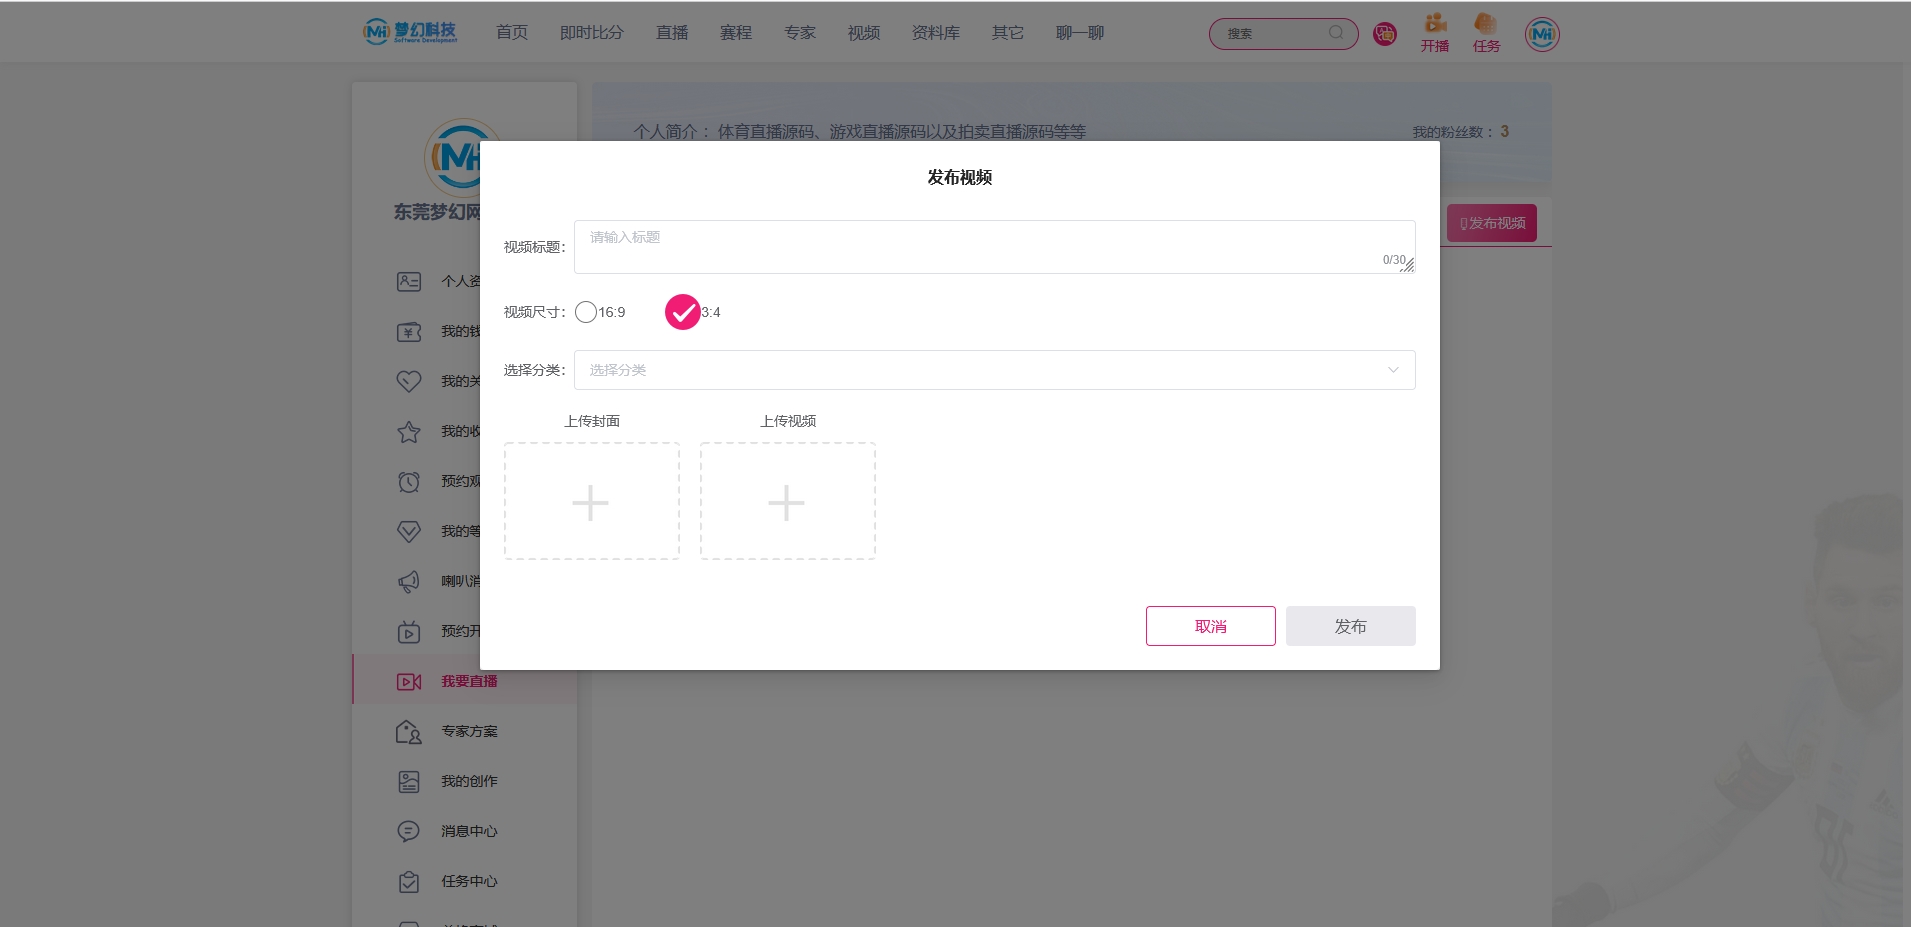Click the upload video plus box
The height and width of the screenshot is (927, 1911).
[x=787, y=501]
